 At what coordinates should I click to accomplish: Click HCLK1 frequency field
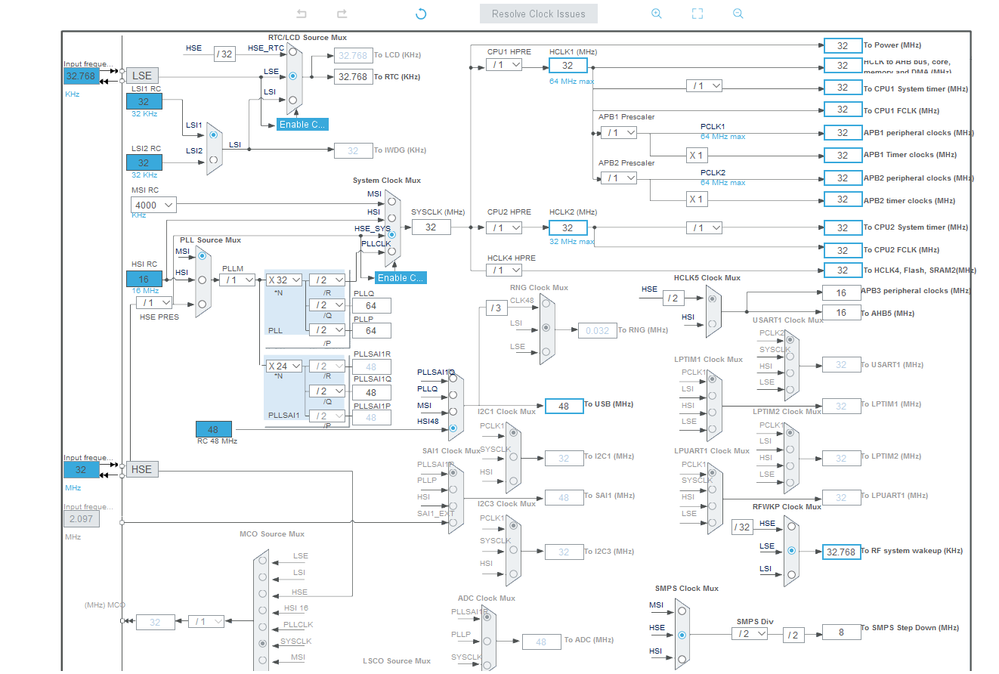(568, 66)
